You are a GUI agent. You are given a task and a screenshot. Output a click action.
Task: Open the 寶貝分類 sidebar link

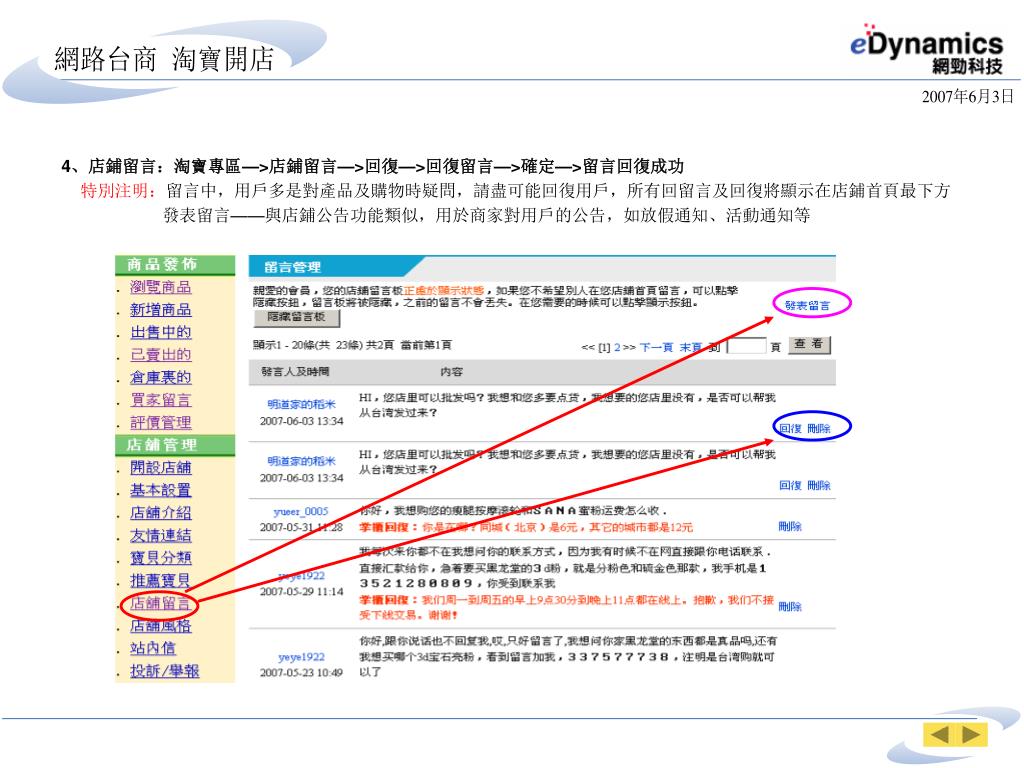161,558
